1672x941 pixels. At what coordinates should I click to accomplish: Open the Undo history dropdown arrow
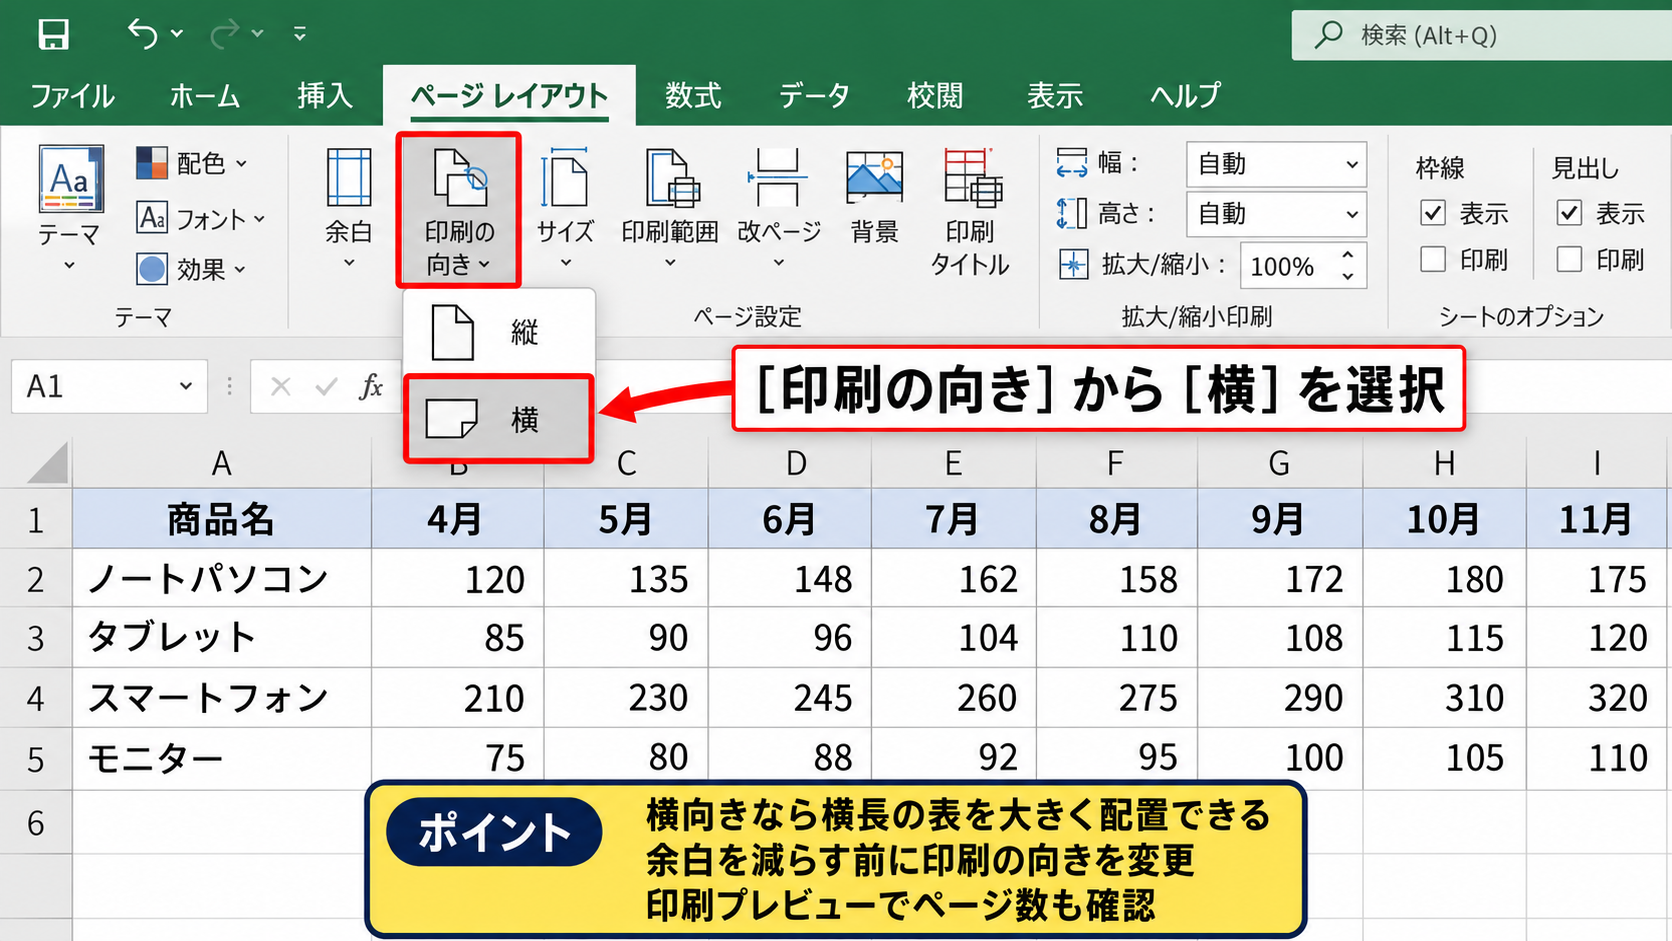click(x=177, y=35)
